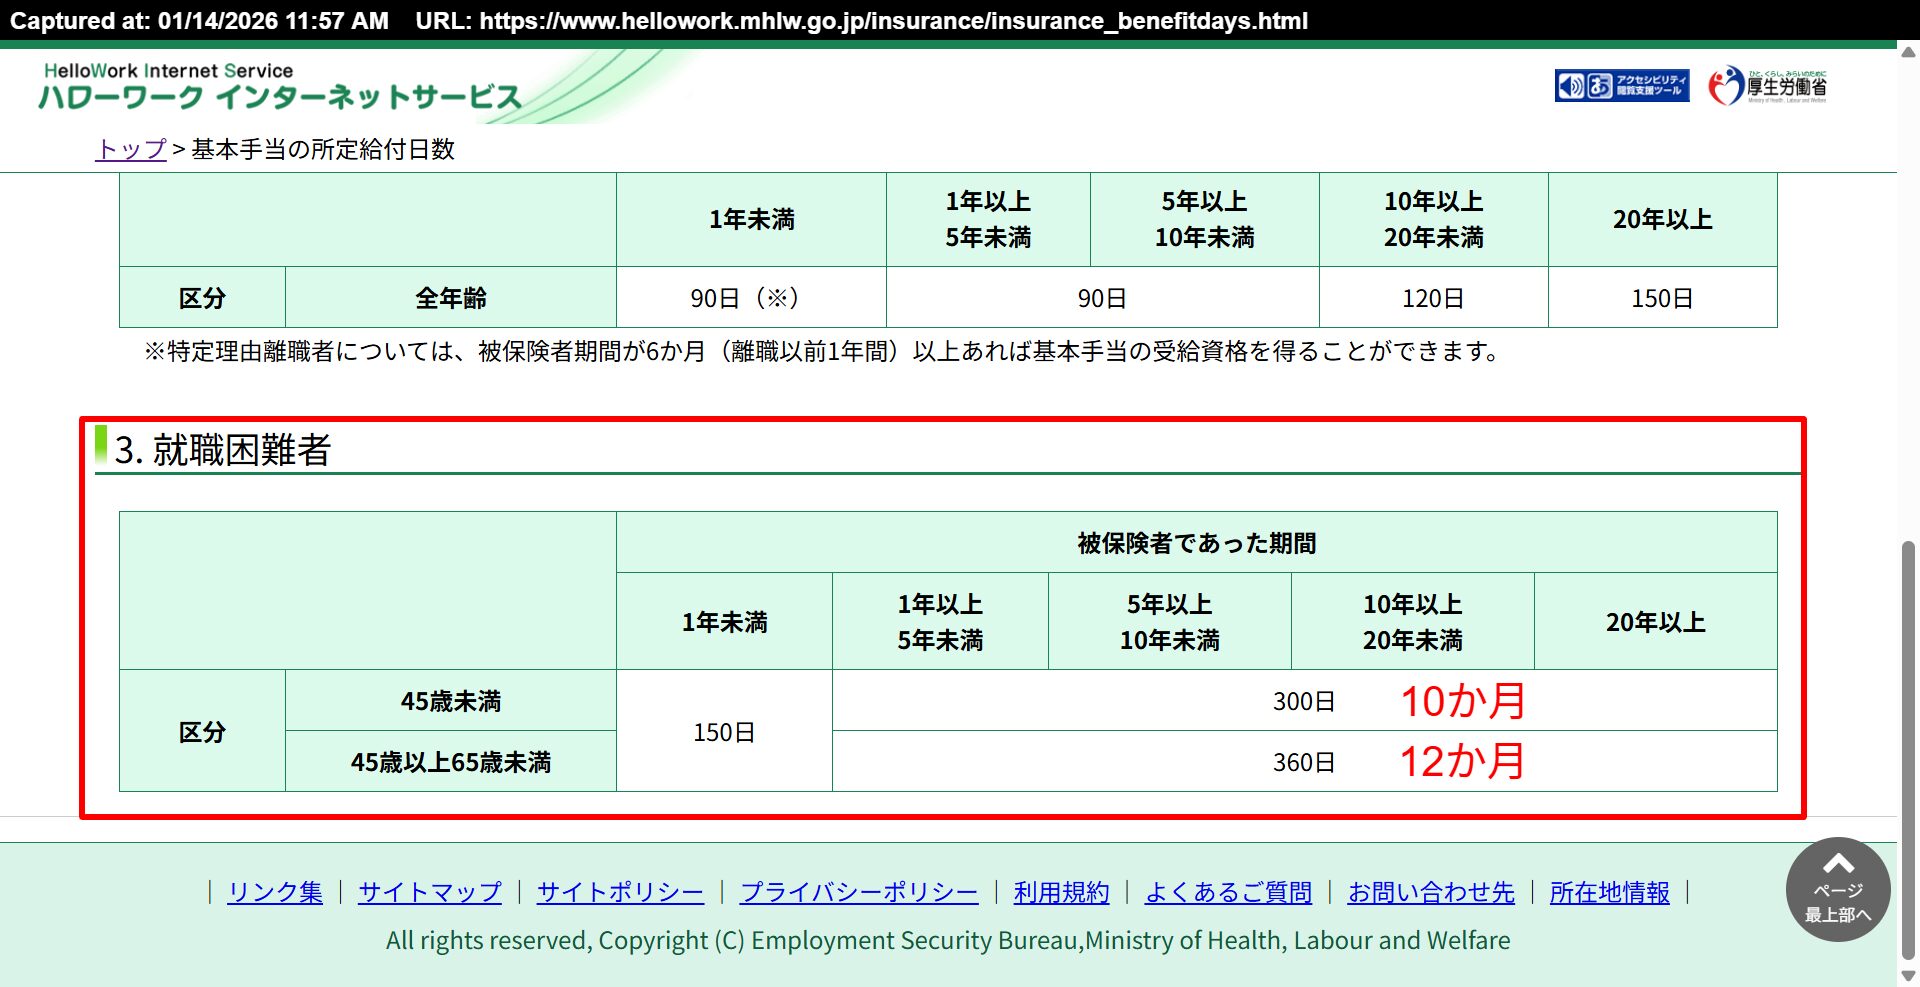Click 20年以上 header in lower table

point(1655,621)
